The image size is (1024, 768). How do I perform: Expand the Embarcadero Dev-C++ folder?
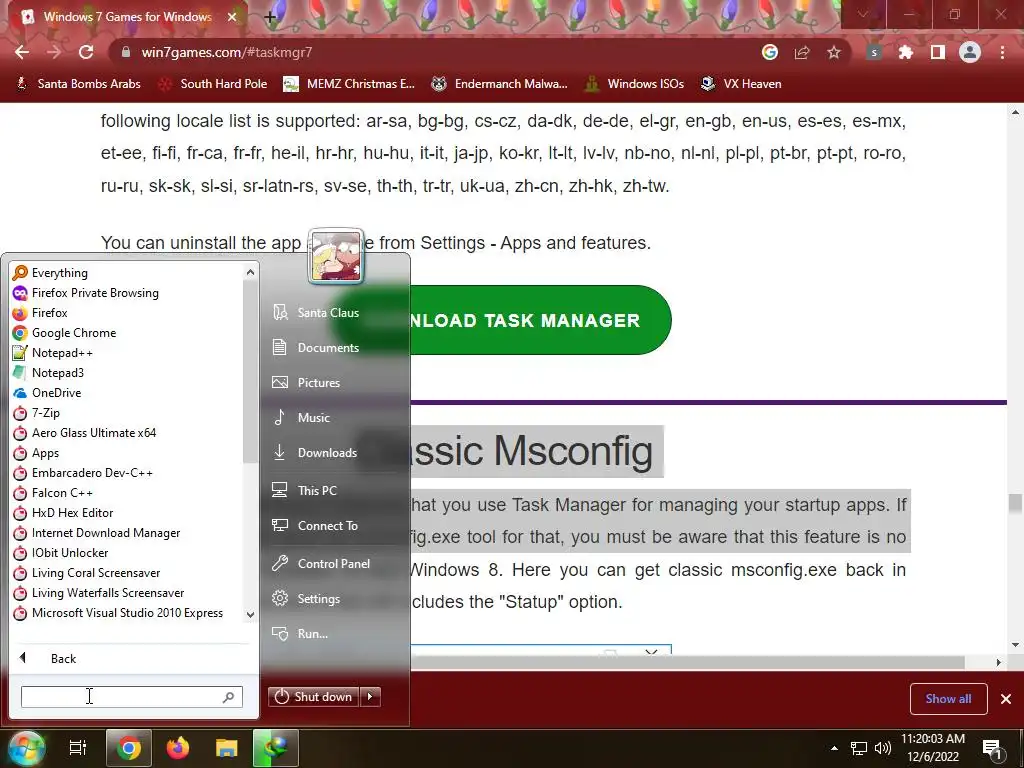point(83,473)
